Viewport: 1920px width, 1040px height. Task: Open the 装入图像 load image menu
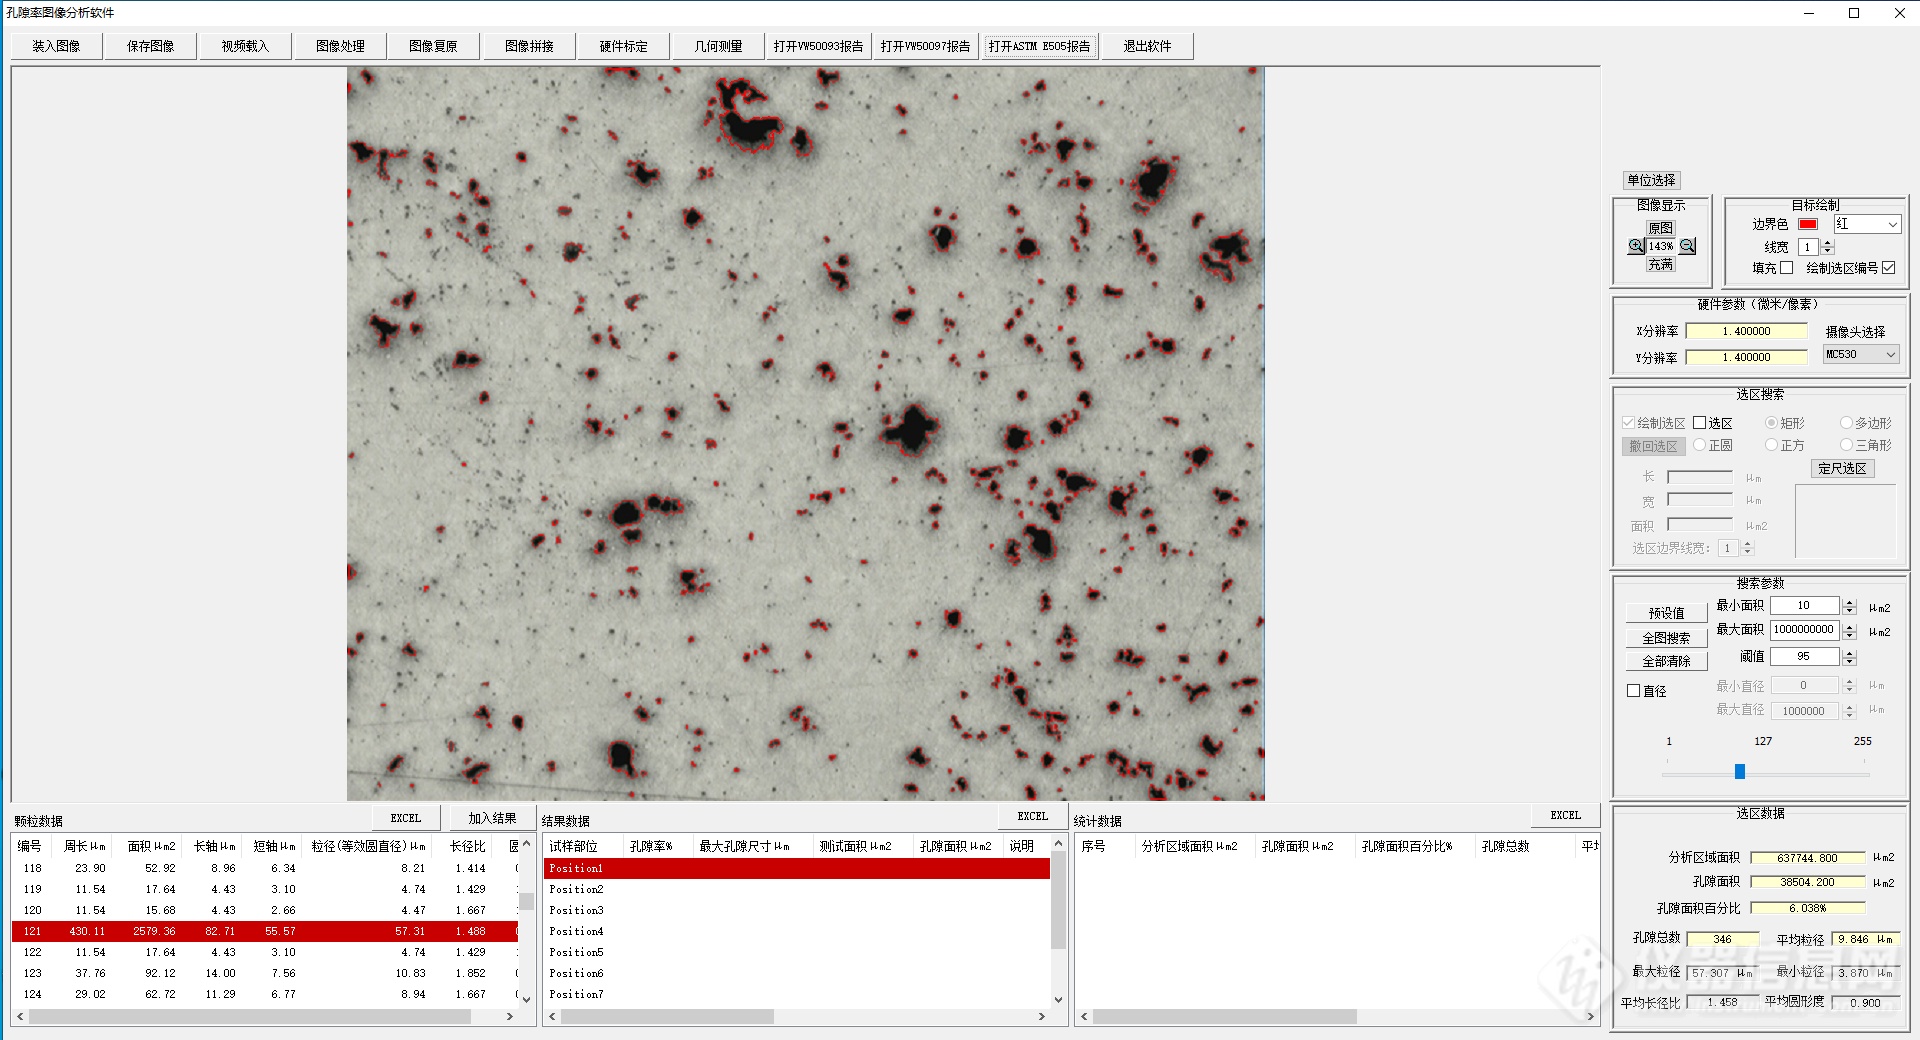pyautogui.click(x=56, y=46)
